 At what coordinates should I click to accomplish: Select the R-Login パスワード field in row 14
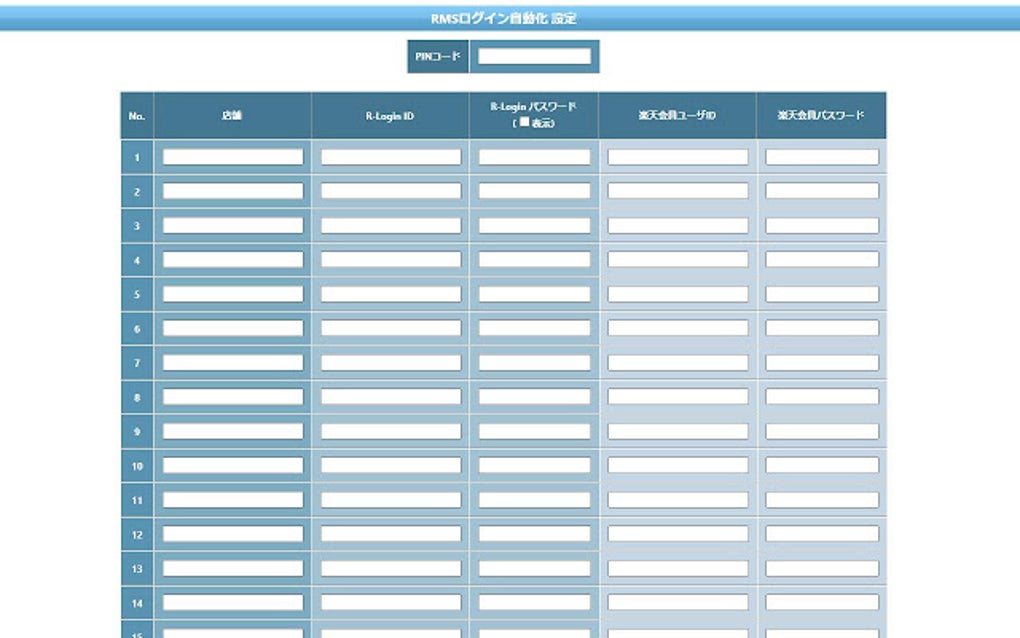535,603
